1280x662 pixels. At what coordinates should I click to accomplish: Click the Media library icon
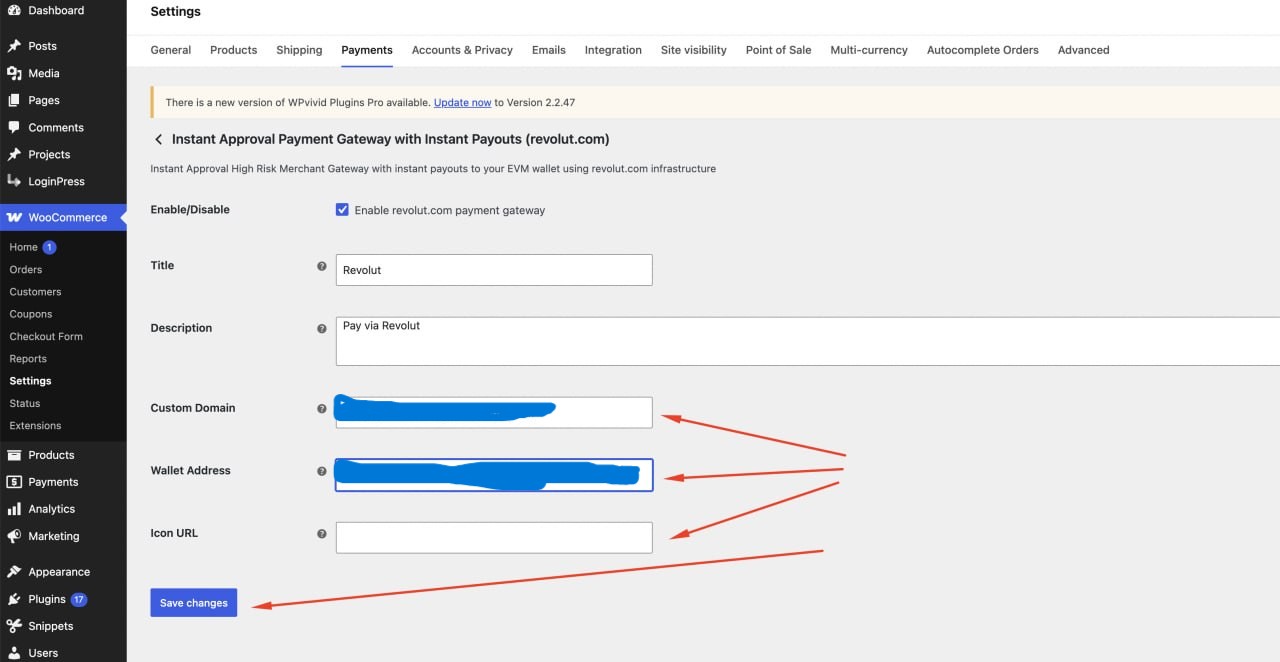[14, 73]
